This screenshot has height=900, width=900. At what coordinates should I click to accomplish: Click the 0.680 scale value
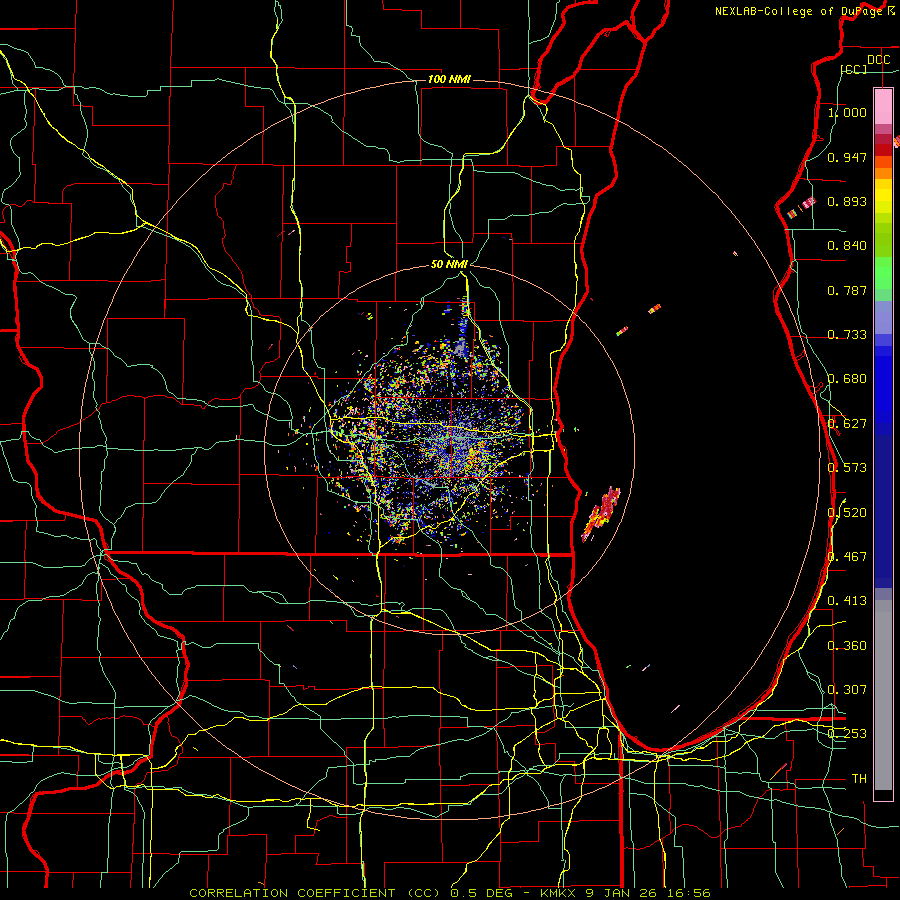pos(847,379)
